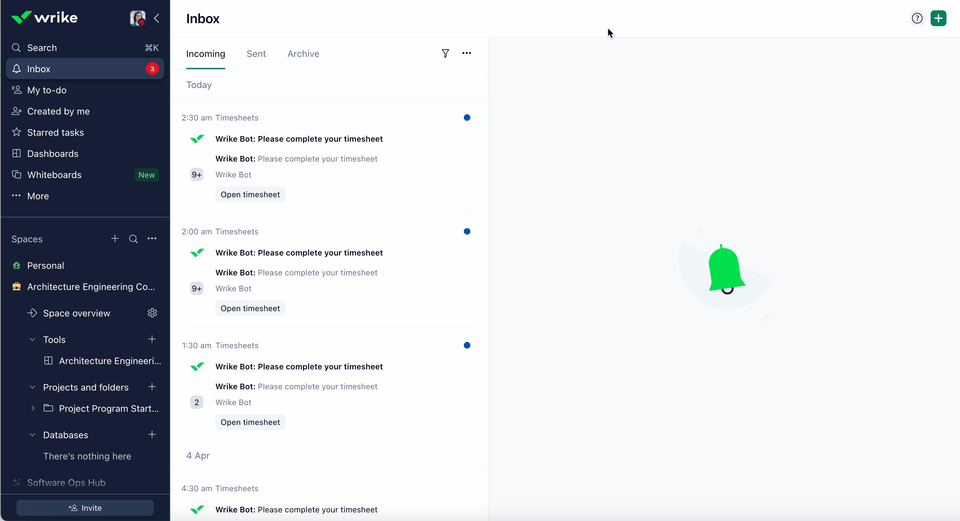
Task: Click Open timesheet in 2:30 am notification
Action: 250,195
